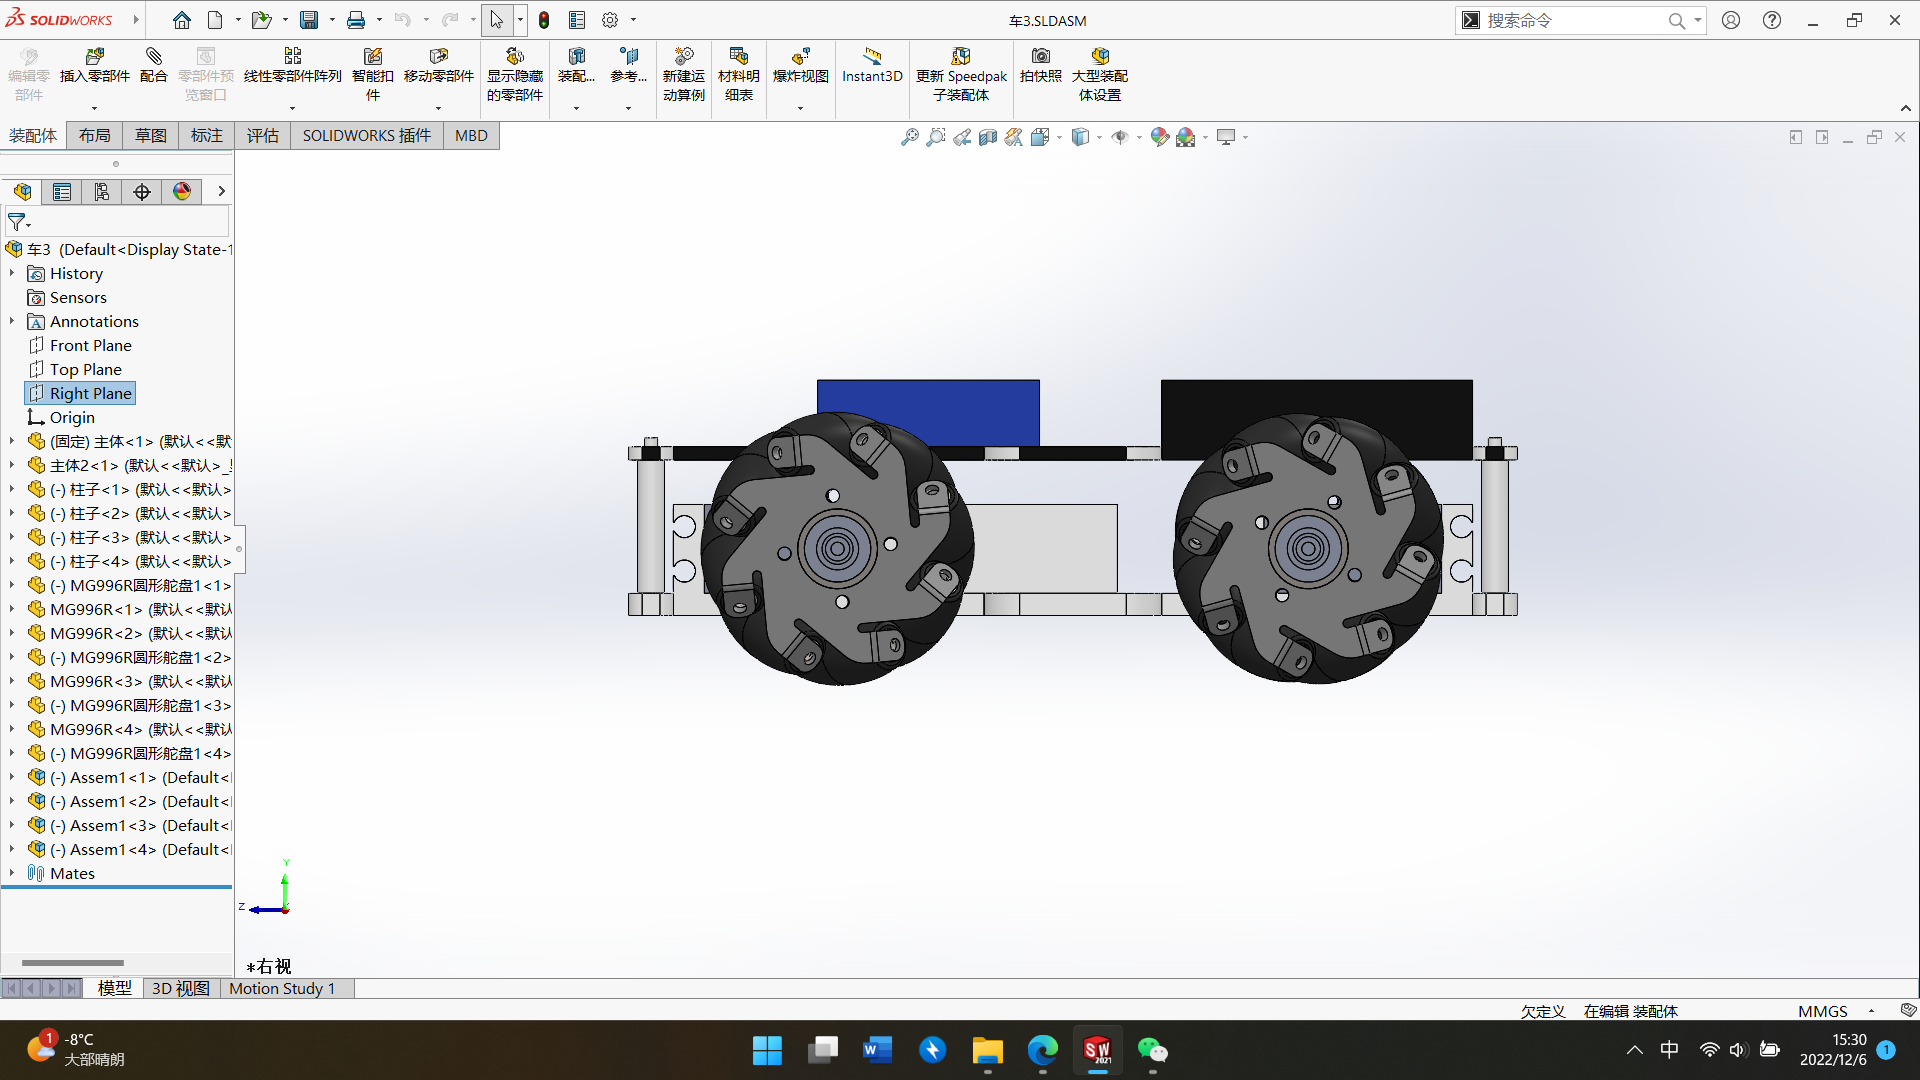
Task: Switch to Motion Study 1 tab
Action: [x=282, y=988]
